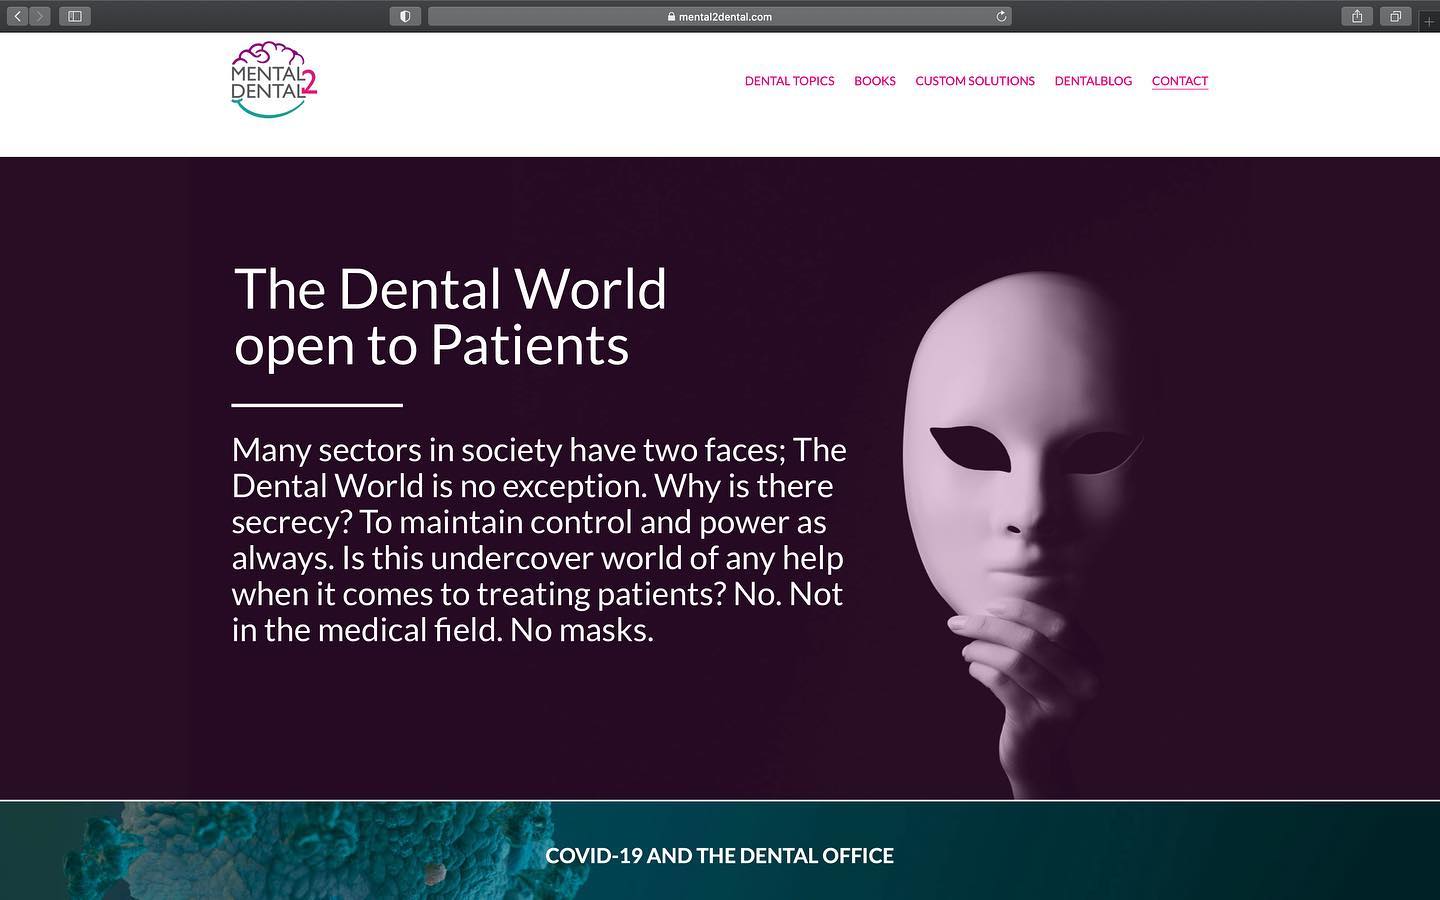
Task: Click the Mental2Dental logo
Action: (273, 80)
